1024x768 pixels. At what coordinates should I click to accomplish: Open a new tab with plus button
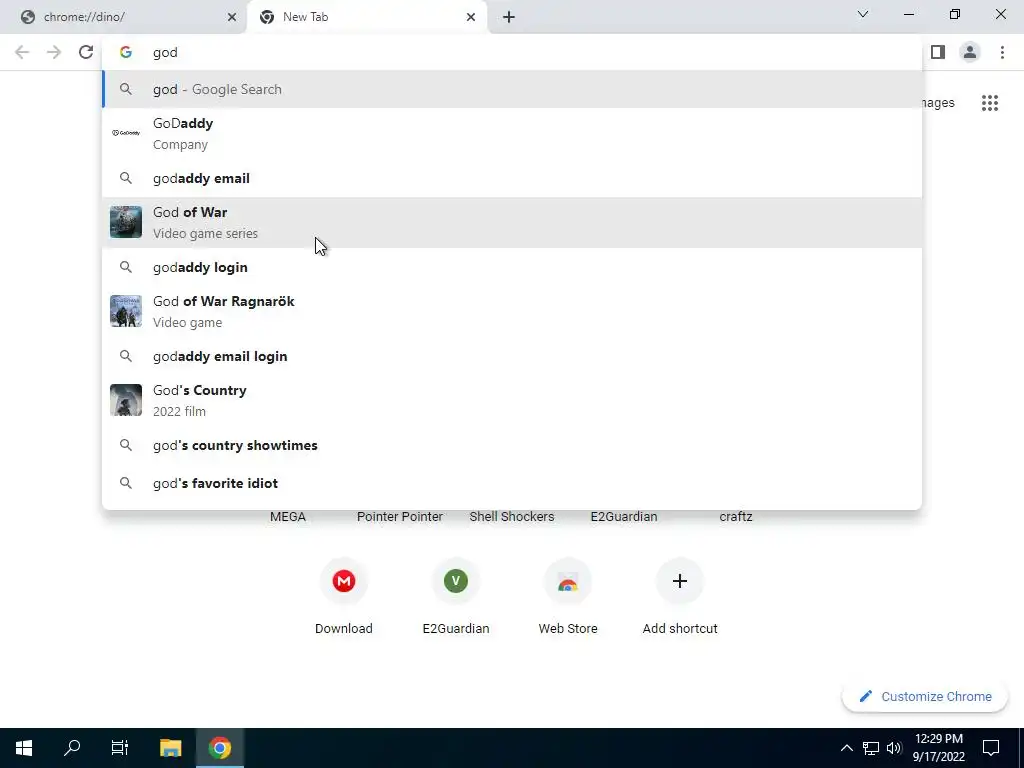tap(509, 17)
